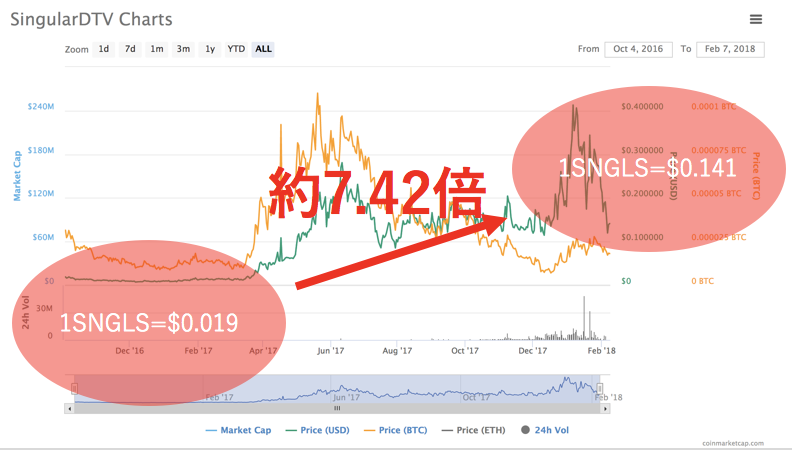Toggle Market Cap series in legend

238,430
